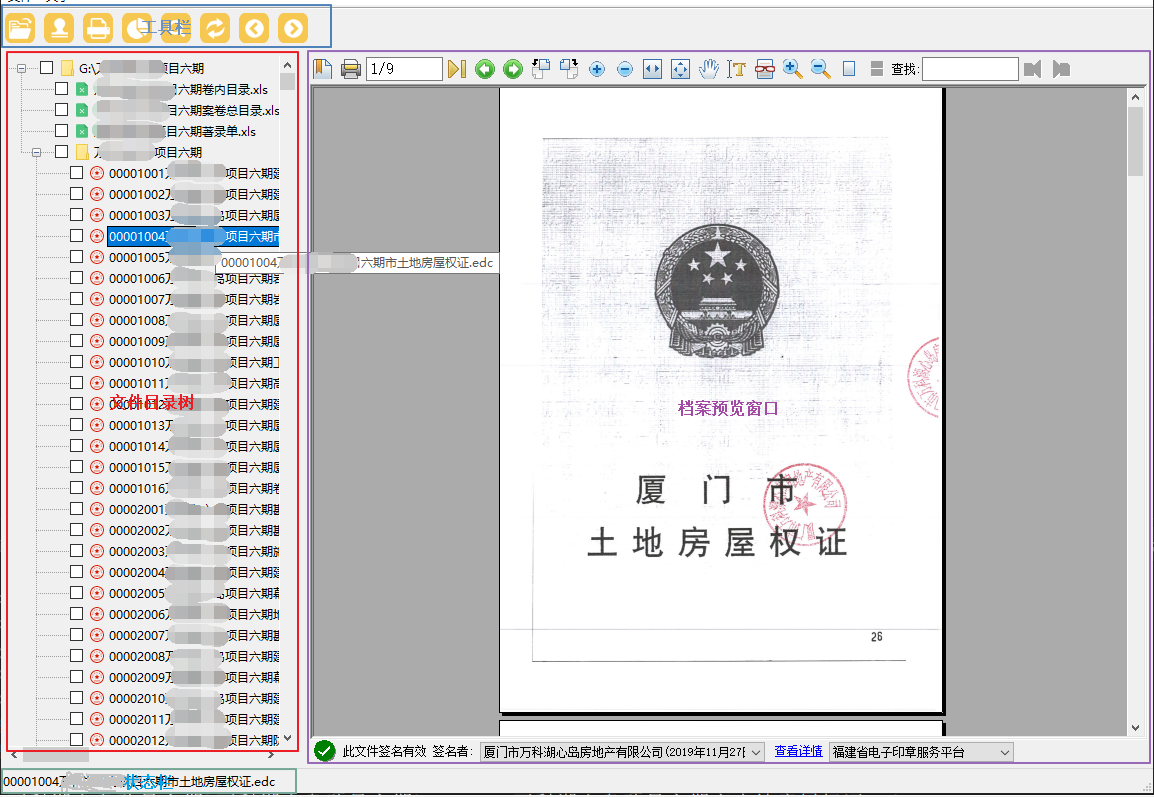Switch to single page layout icon
This screenshot has height=797, width=1154.
(849, 69)
